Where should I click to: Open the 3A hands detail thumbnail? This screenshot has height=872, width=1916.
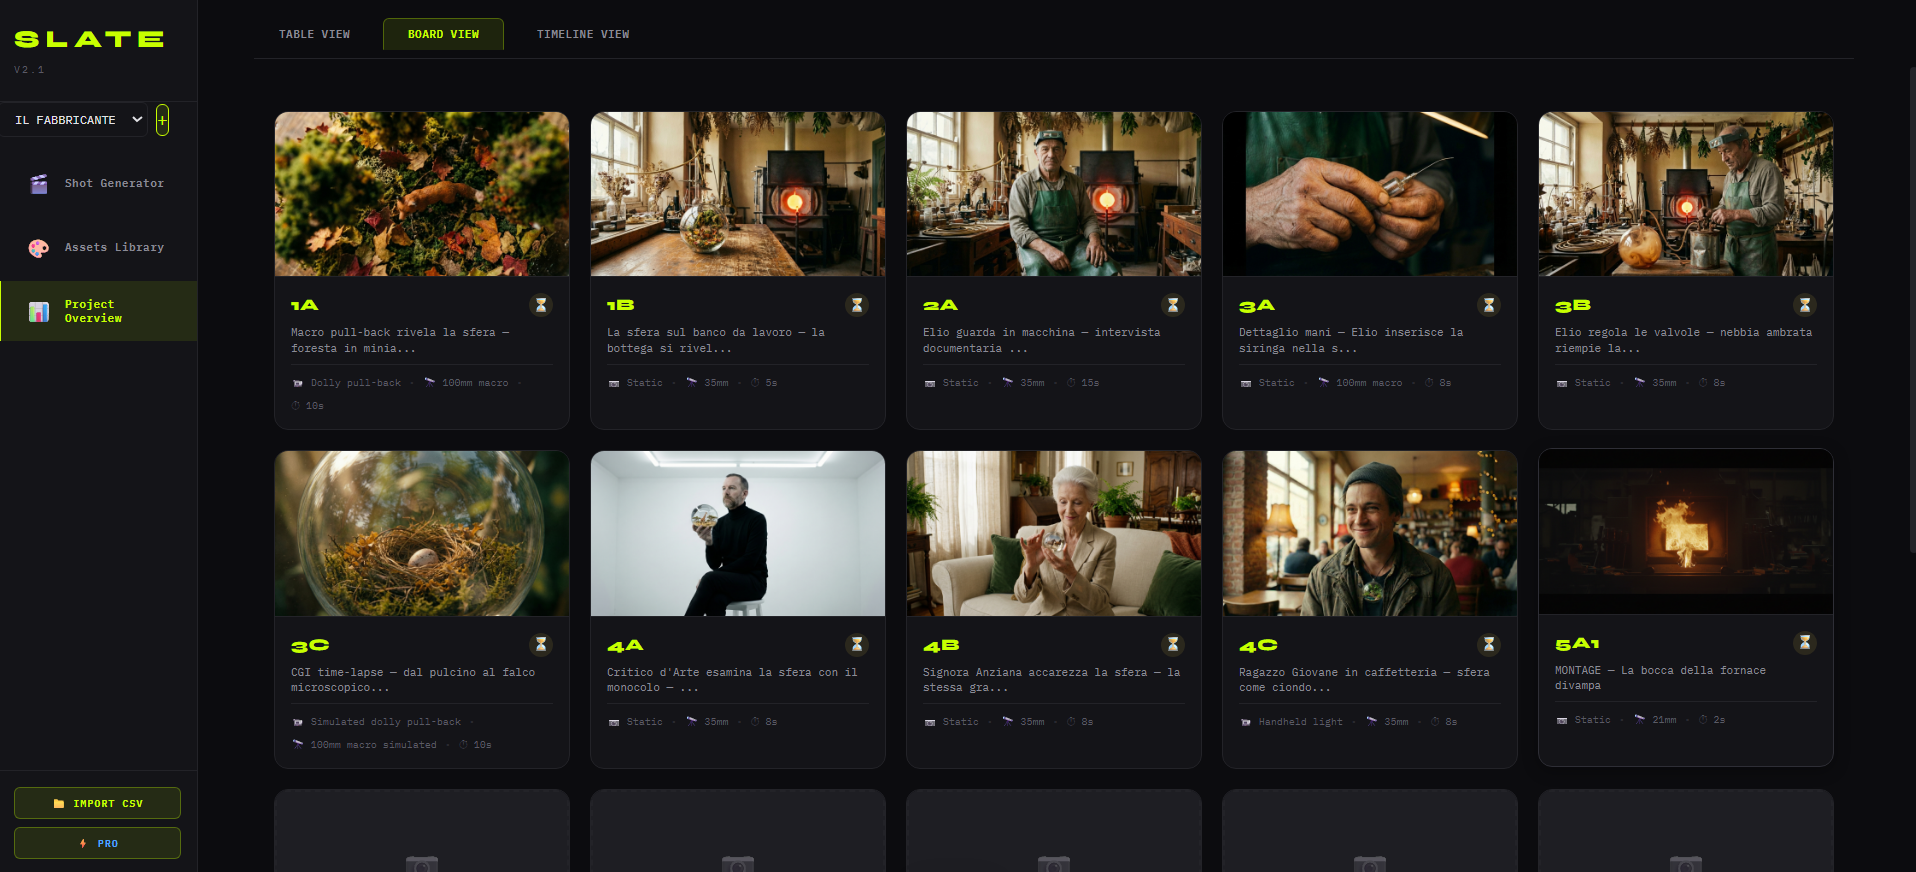1369,194
